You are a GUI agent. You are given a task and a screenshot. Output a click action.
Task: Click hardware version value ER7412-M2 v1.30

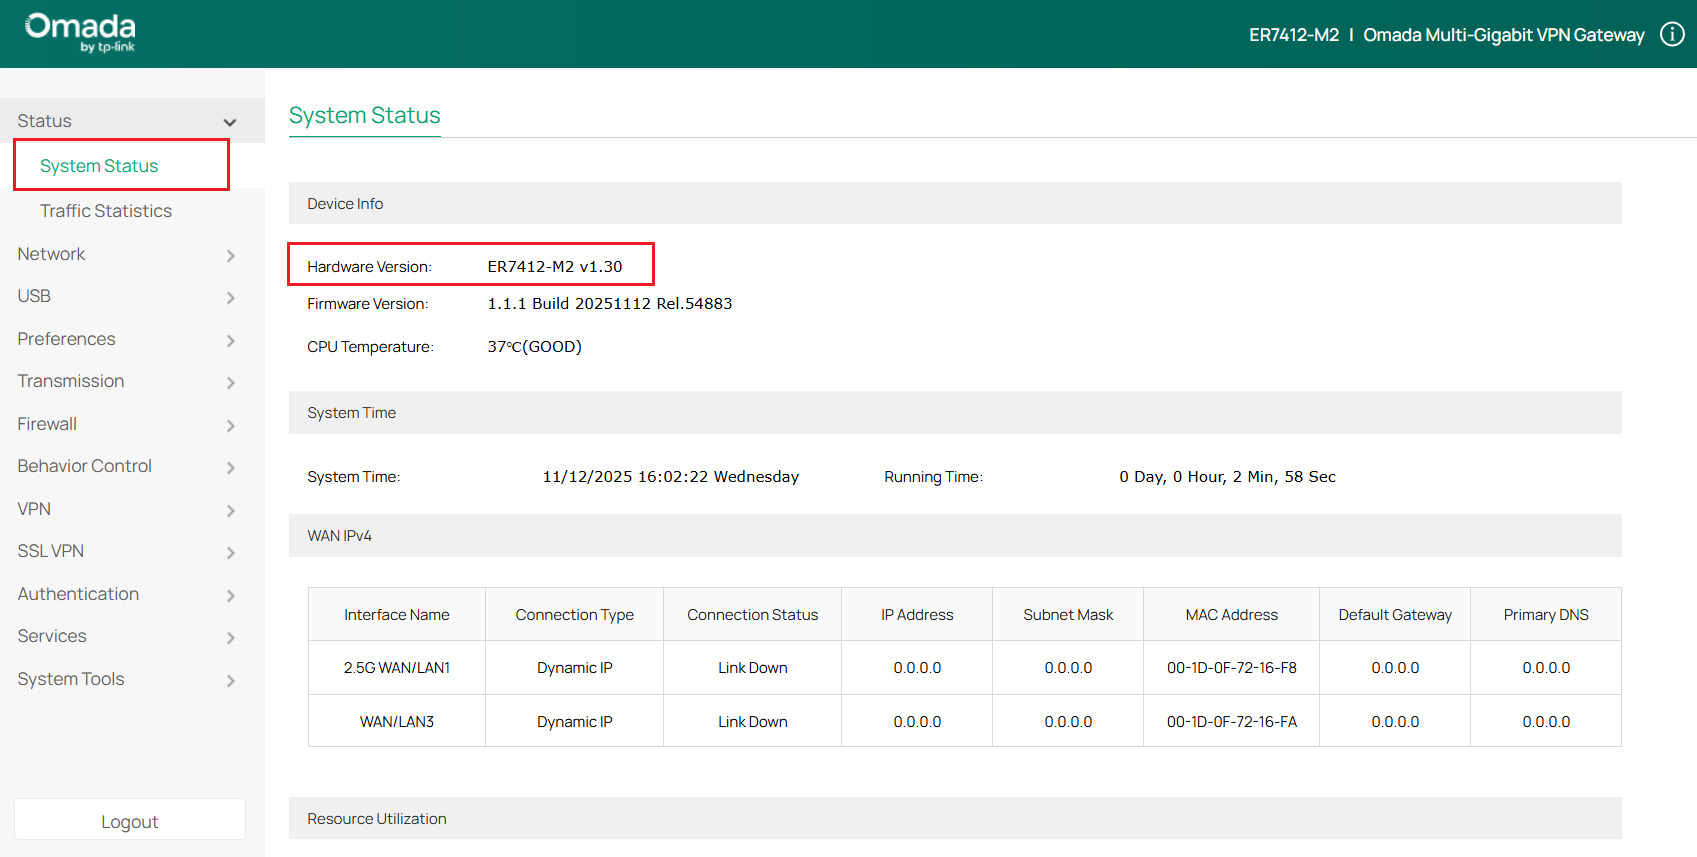pos(555,267)
